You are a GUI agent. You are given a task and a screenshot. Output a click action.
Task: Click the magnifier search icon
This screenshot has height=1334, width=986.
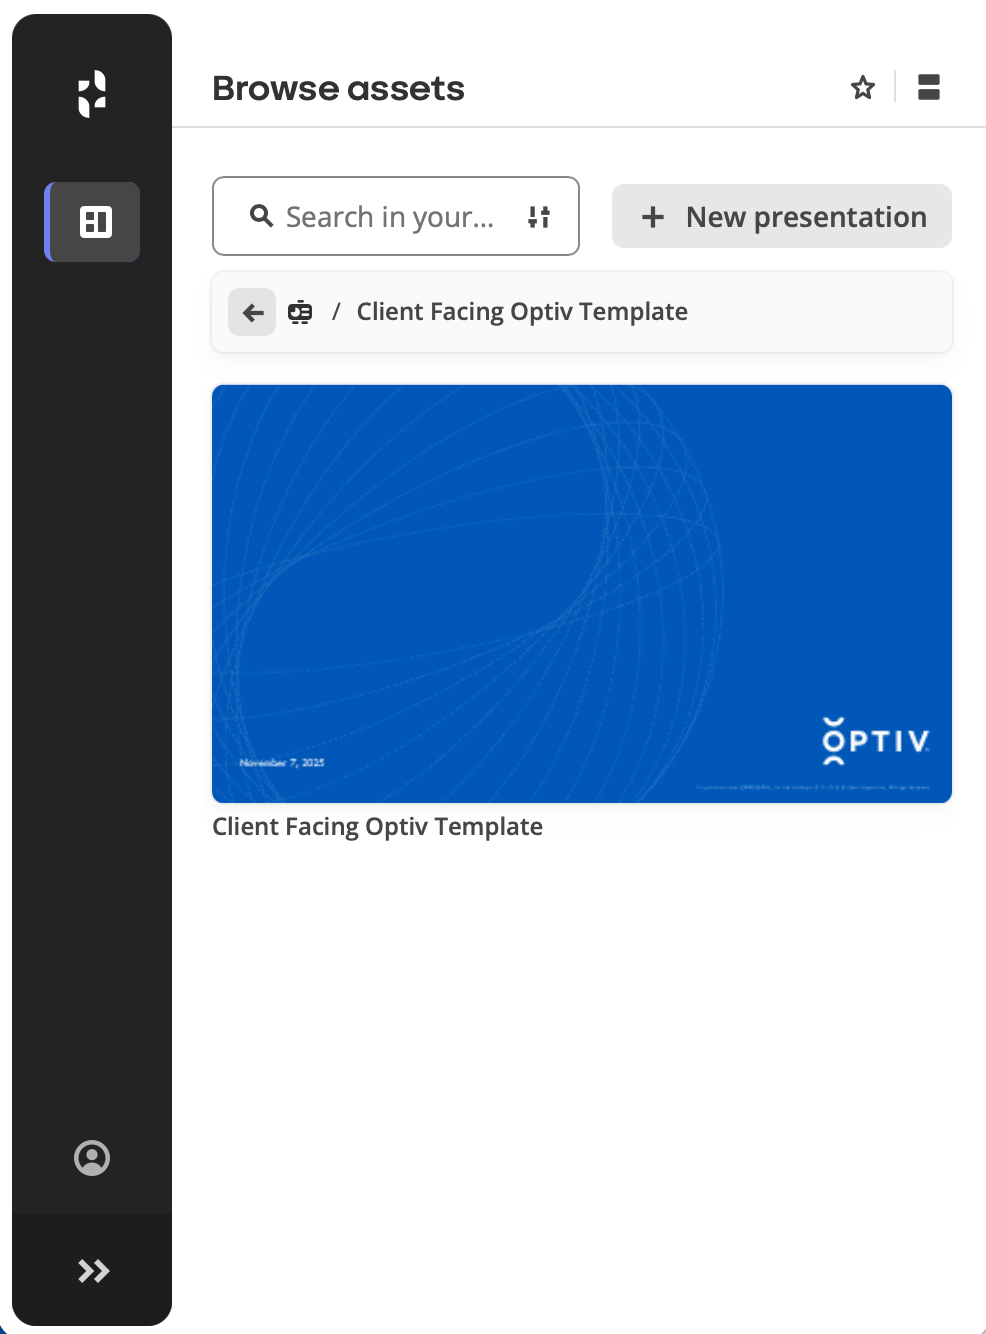tap(261, 216)
